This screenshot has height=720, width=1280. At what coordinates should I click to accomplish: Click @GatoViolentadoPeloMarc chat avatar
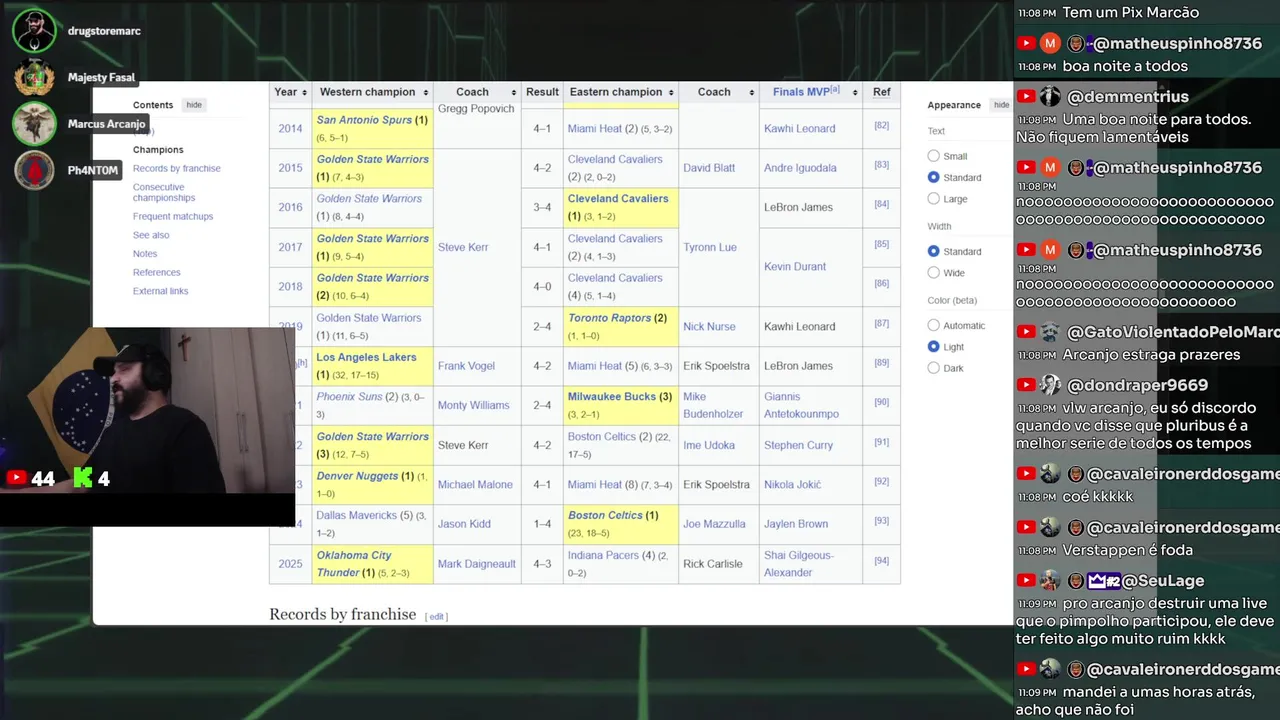coord(1050,332)
